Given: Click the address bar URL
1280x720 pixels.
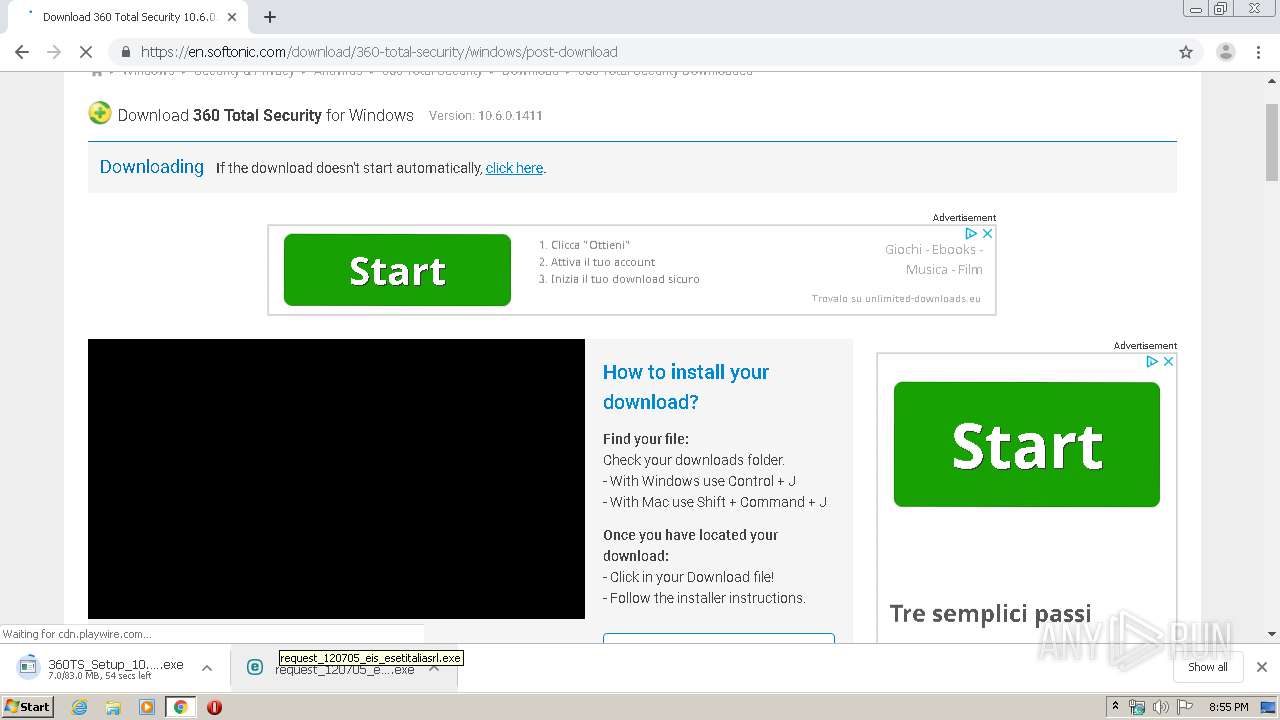Looking at the screenshot, I should point(379,52).
